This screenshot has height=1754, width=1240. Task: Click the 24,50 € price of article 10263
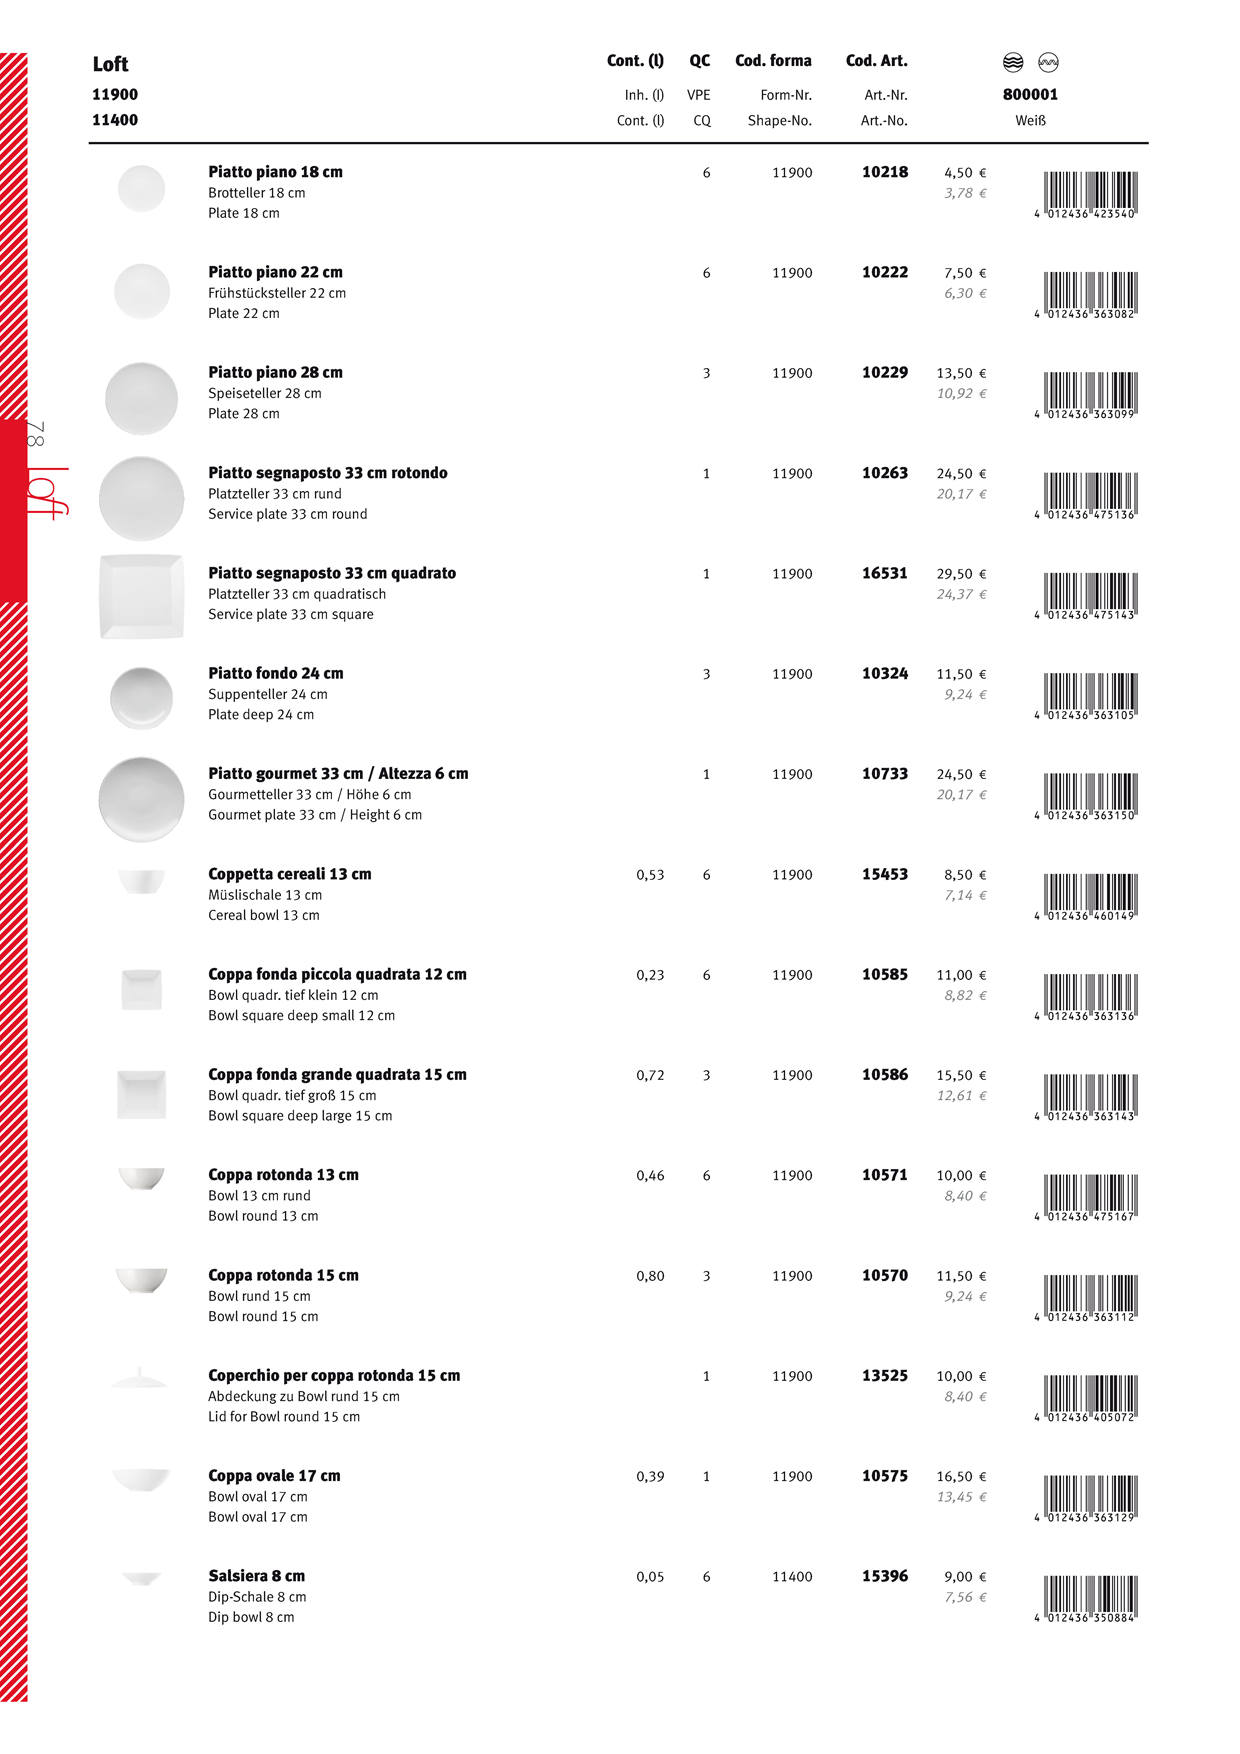961,474
